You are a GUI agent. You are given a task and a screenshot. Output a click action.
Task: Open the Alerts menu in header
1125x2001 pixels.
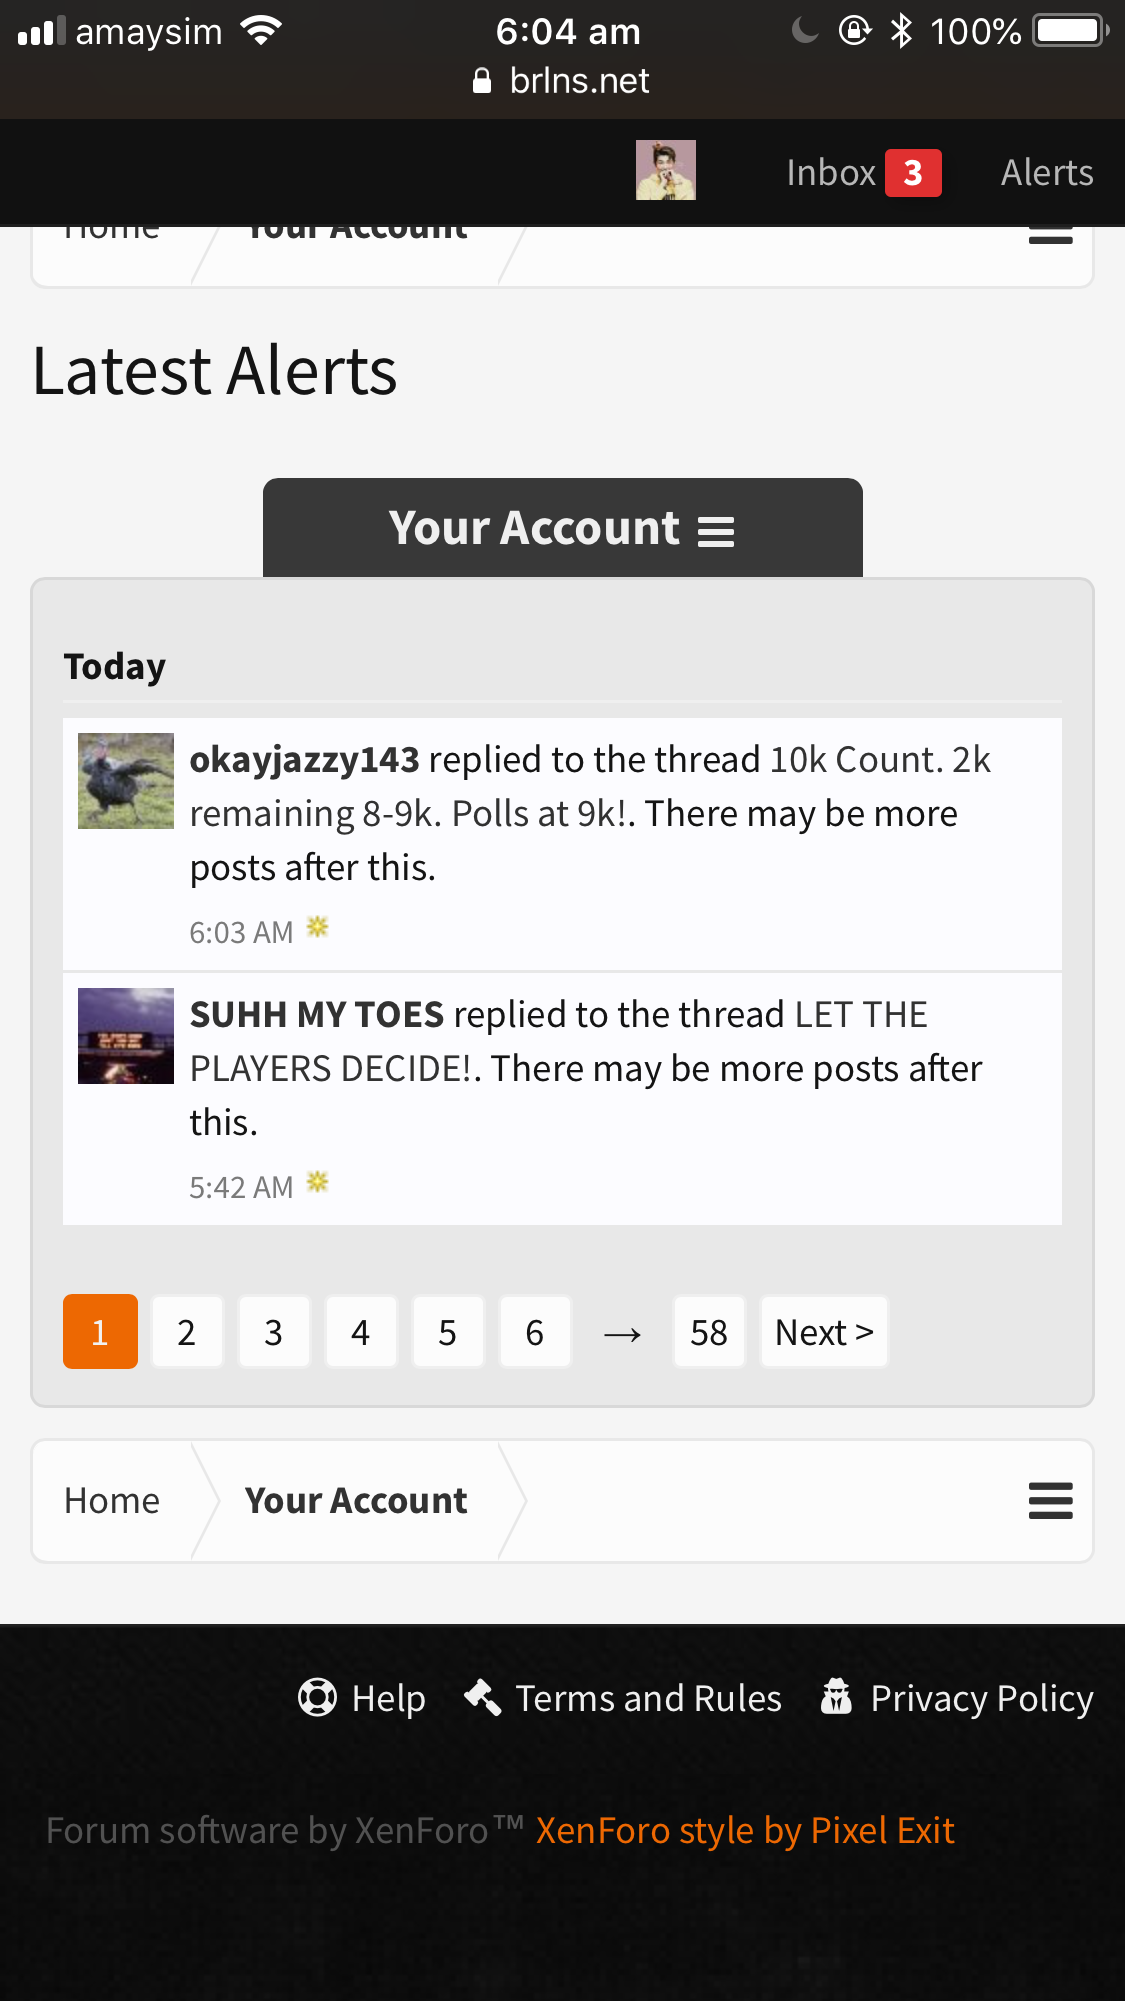pyautogui.click(x=1047, y=173)
